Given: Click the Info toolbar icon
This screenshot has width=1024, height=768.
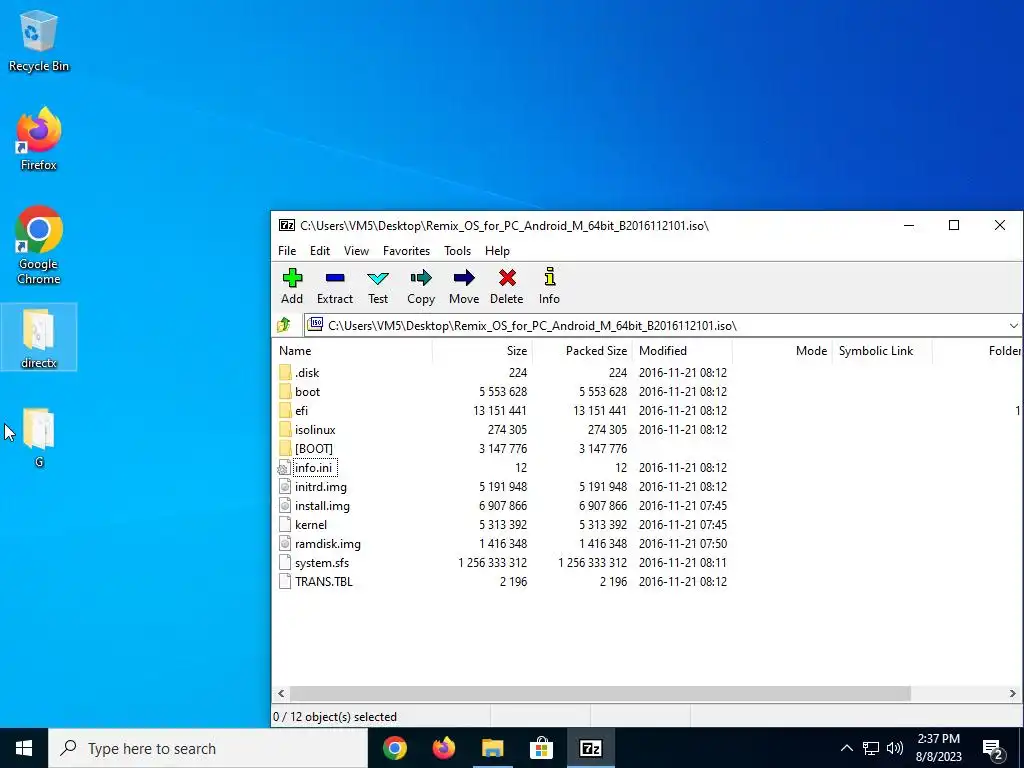Looking at the screenshot, I should tap(549, 286).
